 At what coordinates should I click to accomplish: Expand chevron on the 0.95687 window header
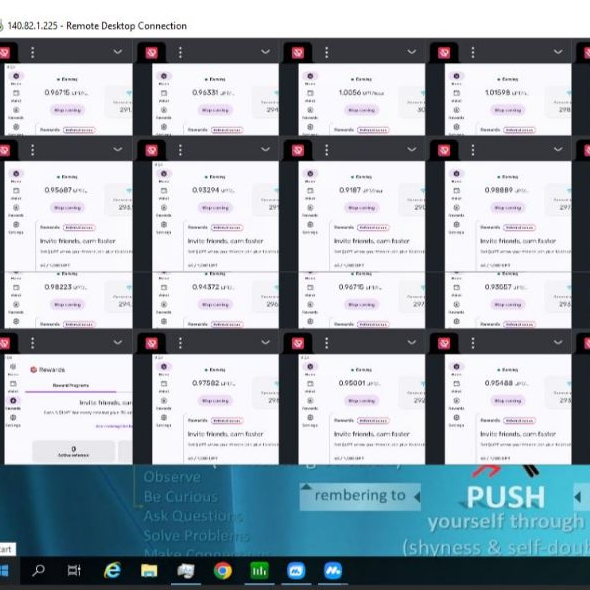(118, 149)
